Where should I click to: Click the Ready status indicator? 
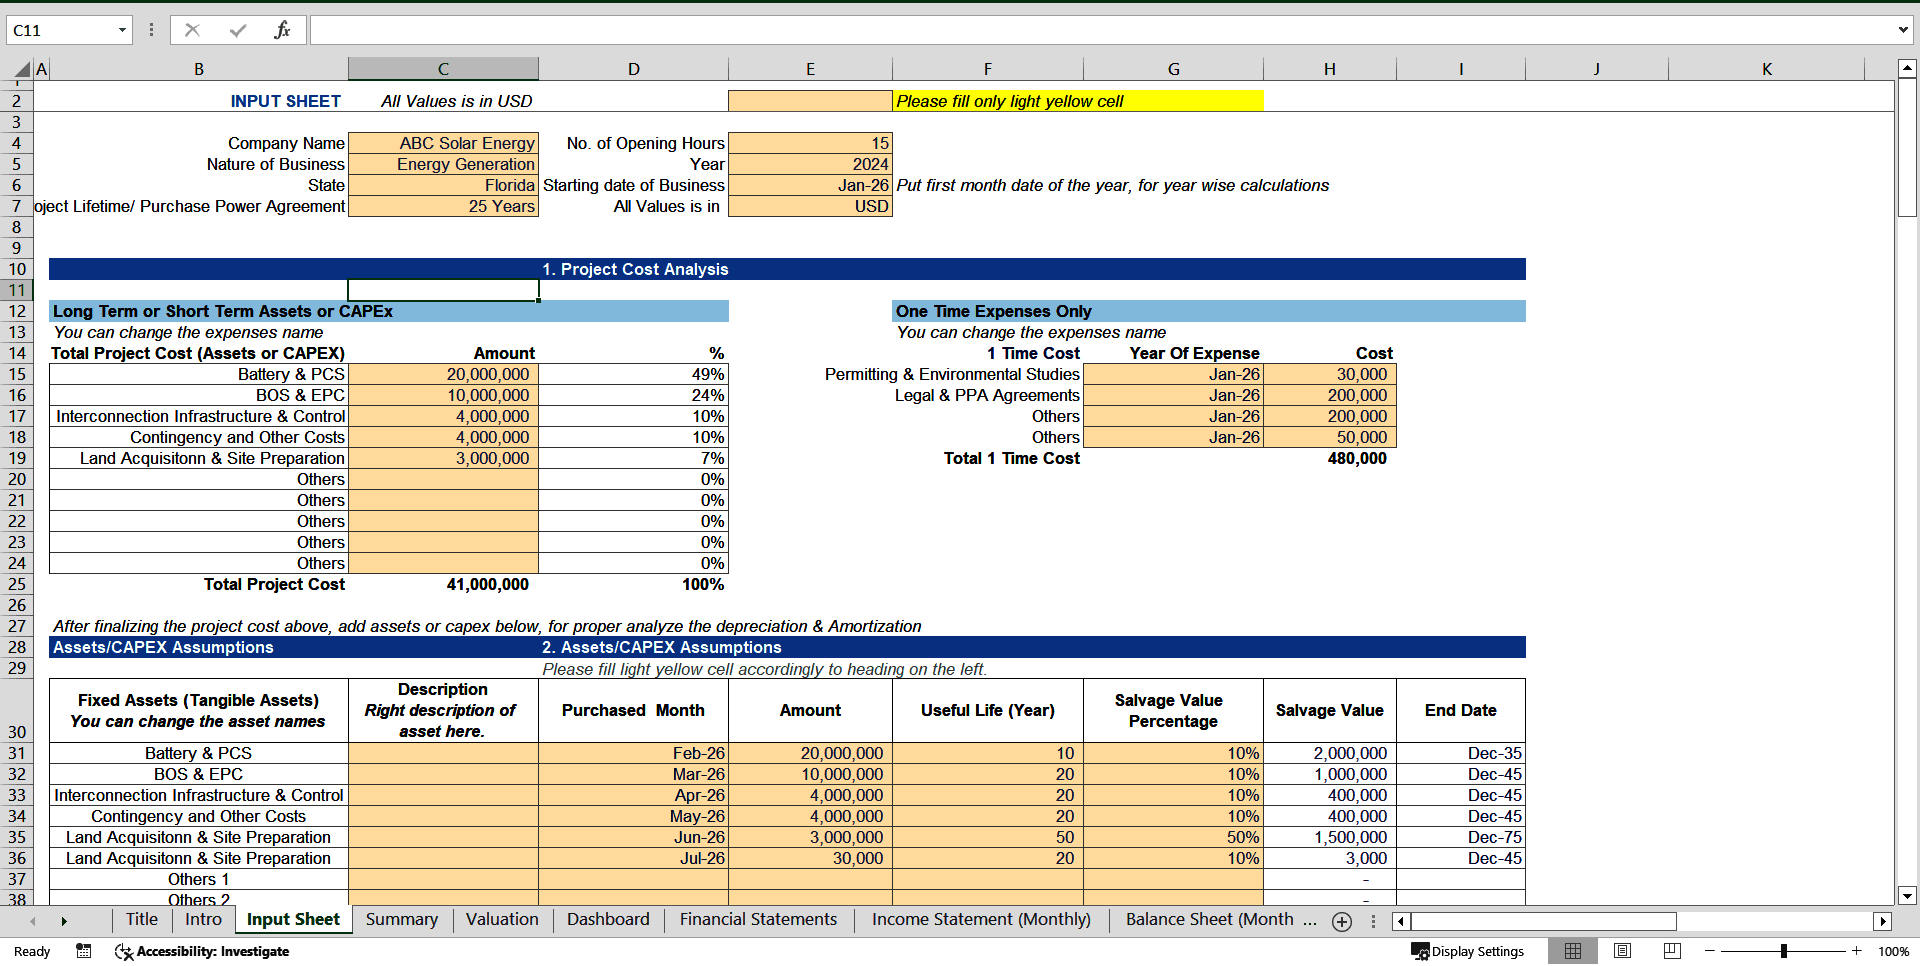(32, 951)
